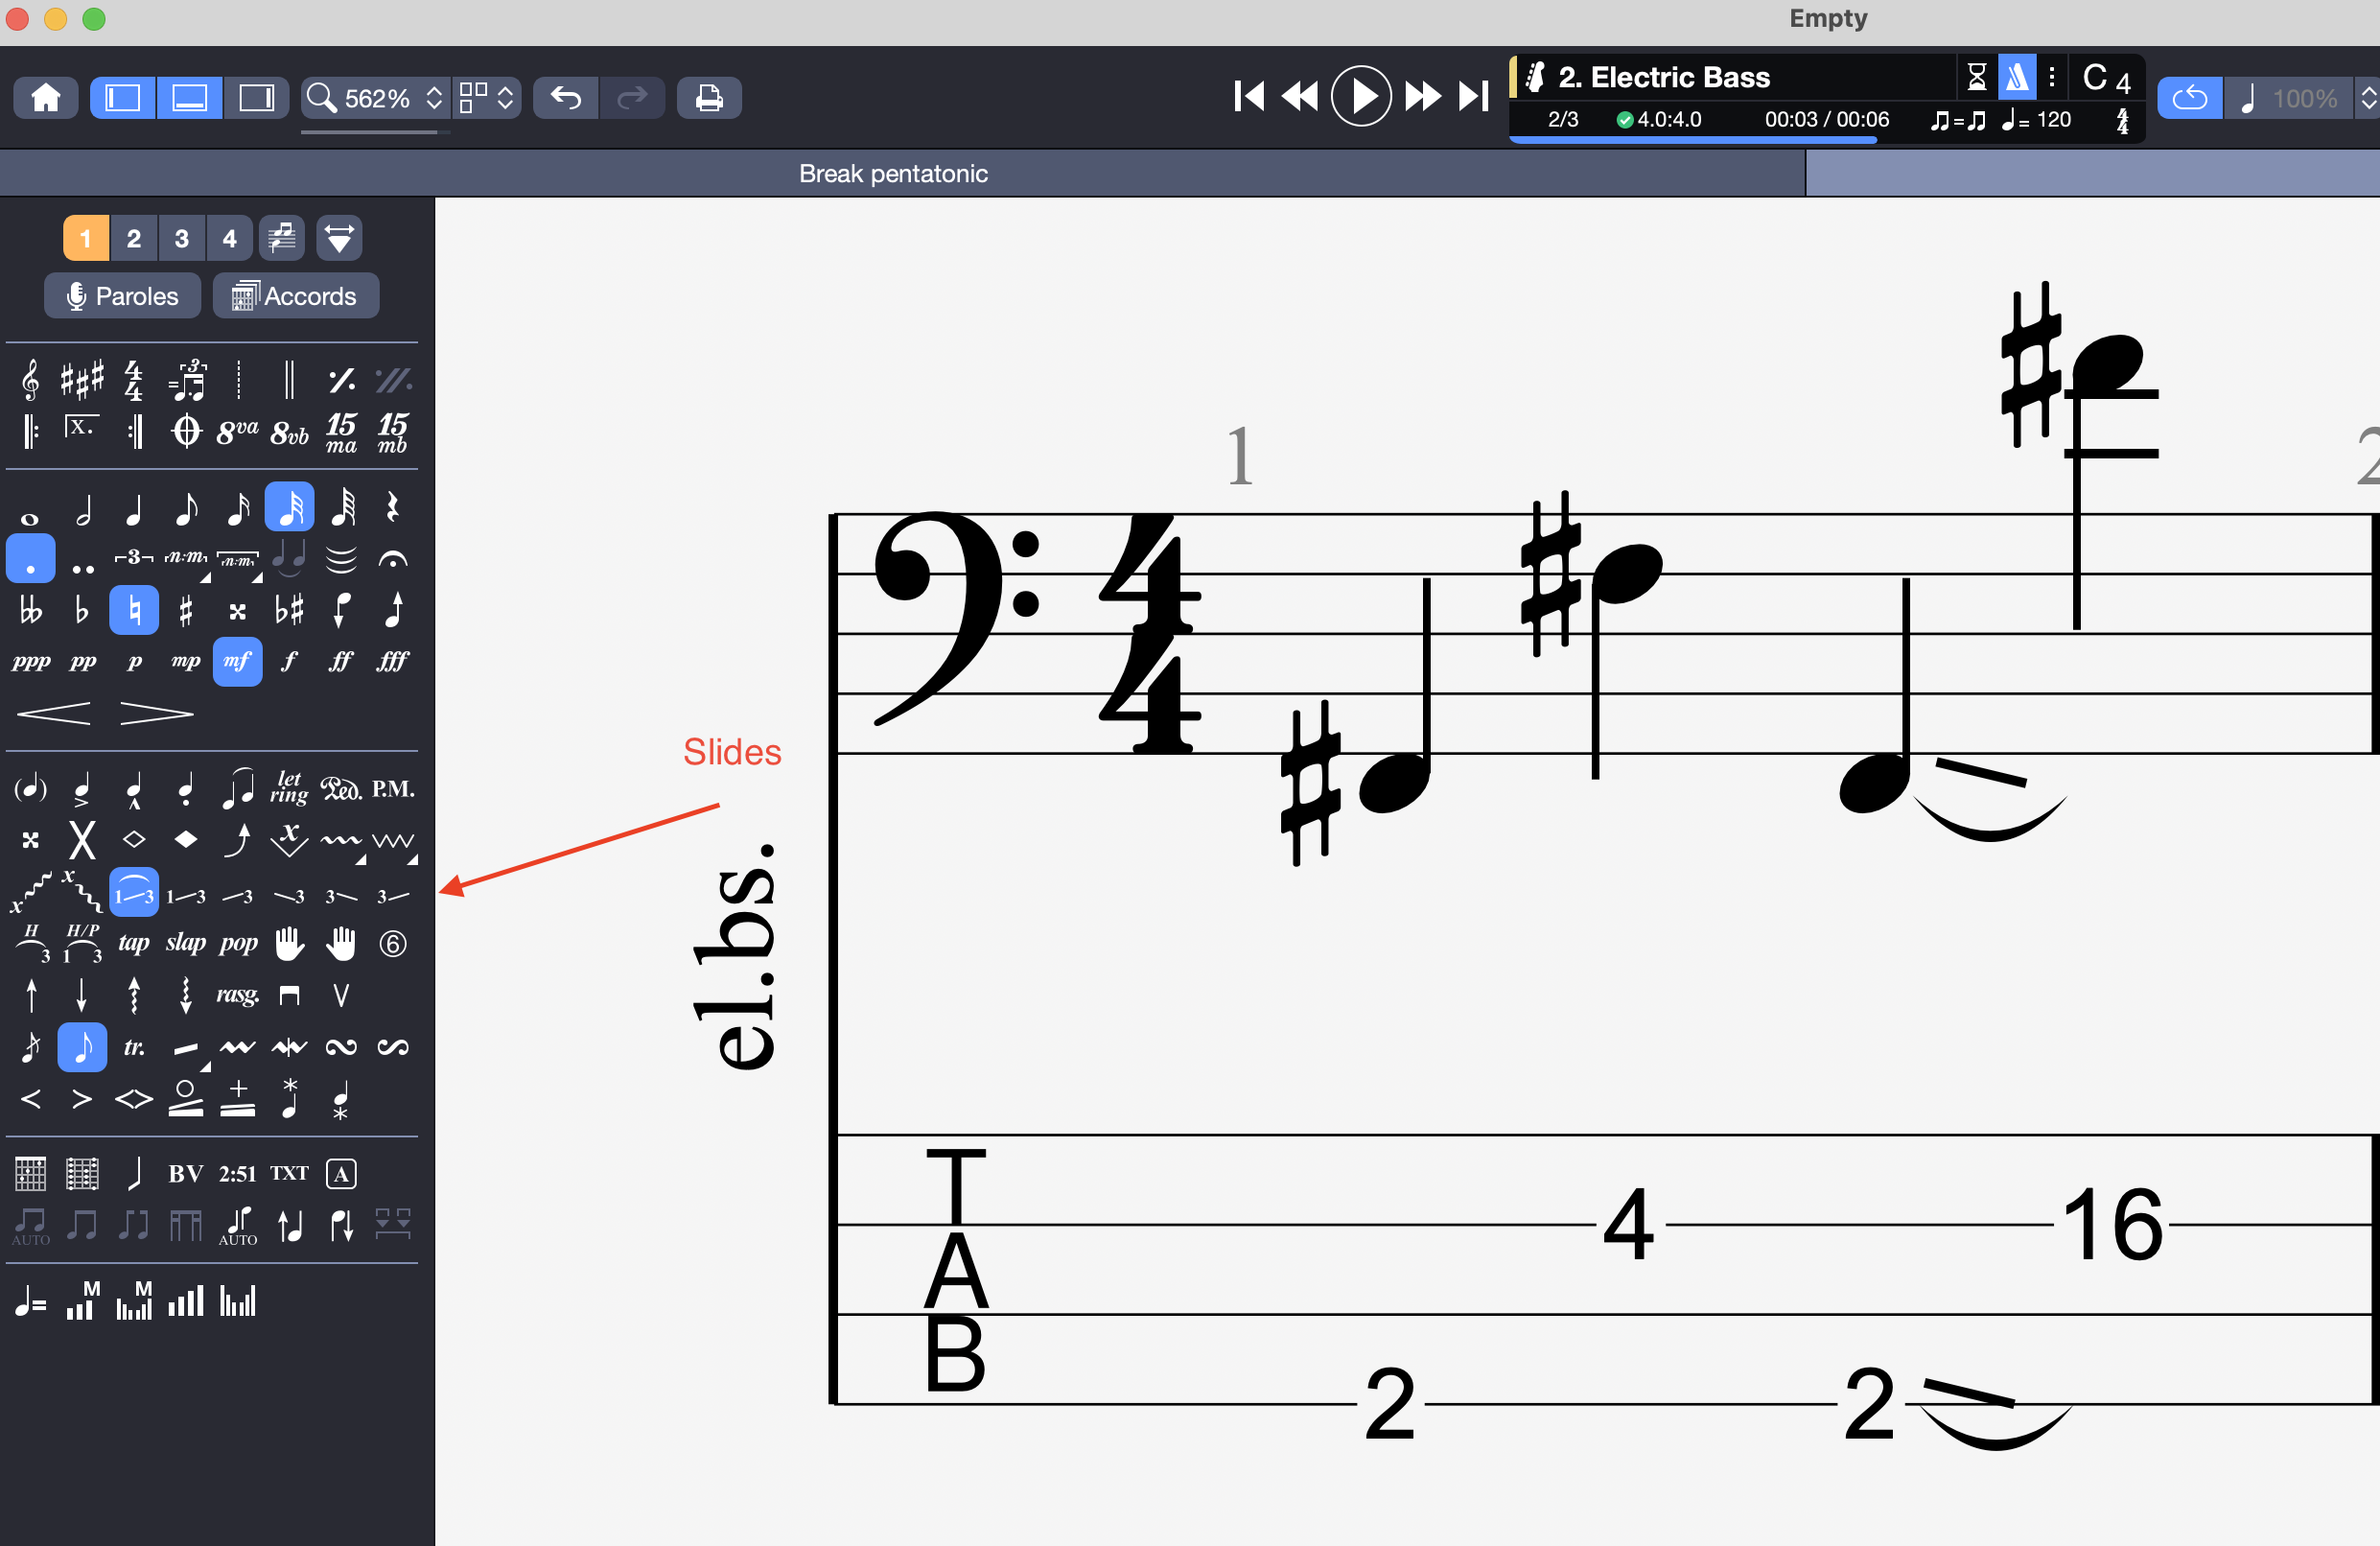Click the playback progress bar under track info

1826,141
